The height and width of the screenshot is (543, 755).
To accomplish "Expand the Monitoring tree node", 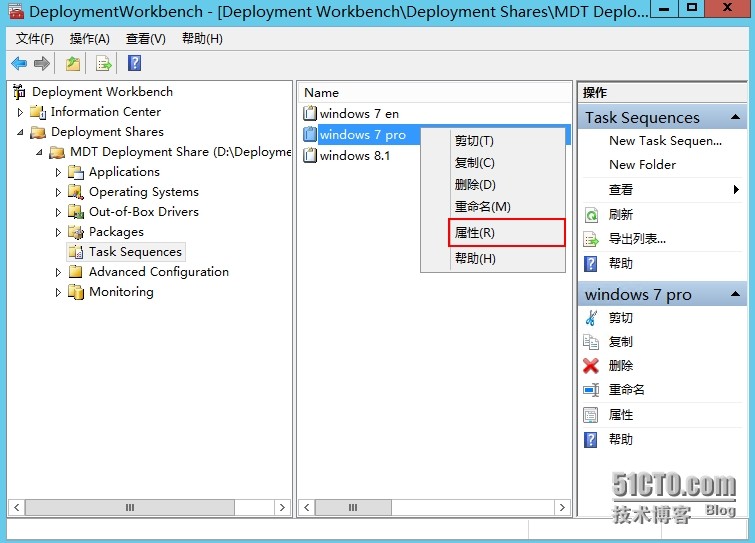I will coord(58,292).
